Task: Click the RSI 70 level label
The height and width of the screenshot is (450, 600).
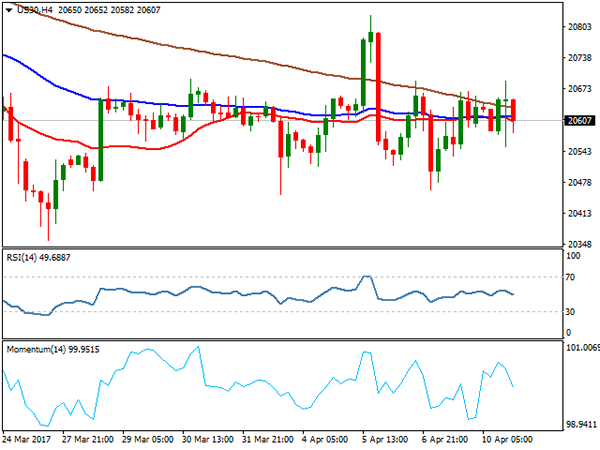Action: coord(570,277)
